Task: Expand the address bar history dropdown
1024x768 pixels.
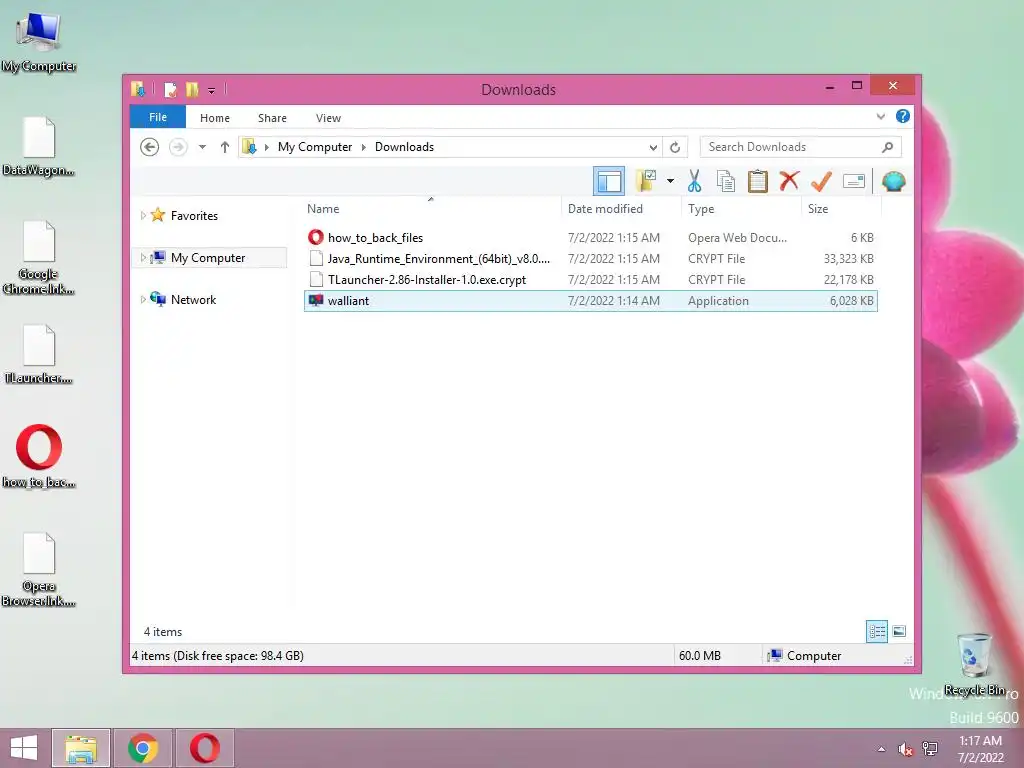Action: coord(653,147)
